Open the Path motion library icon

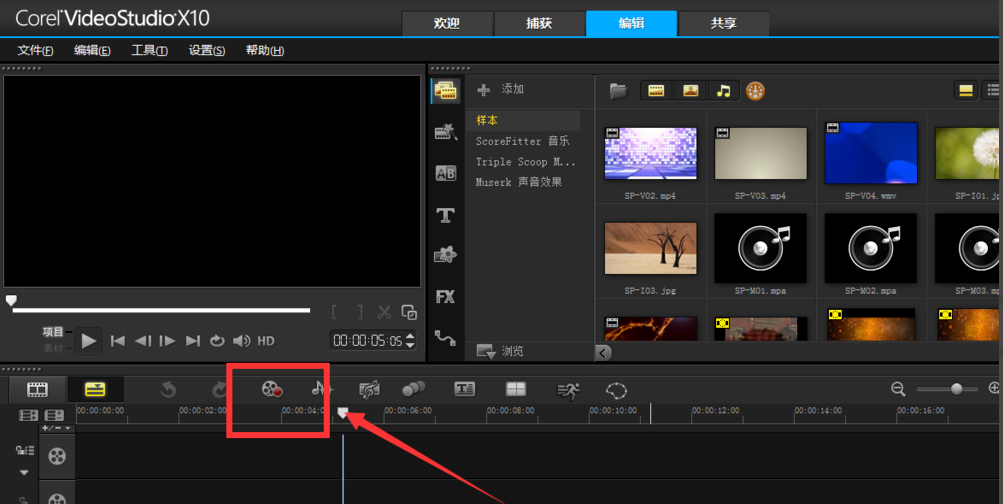445,339
